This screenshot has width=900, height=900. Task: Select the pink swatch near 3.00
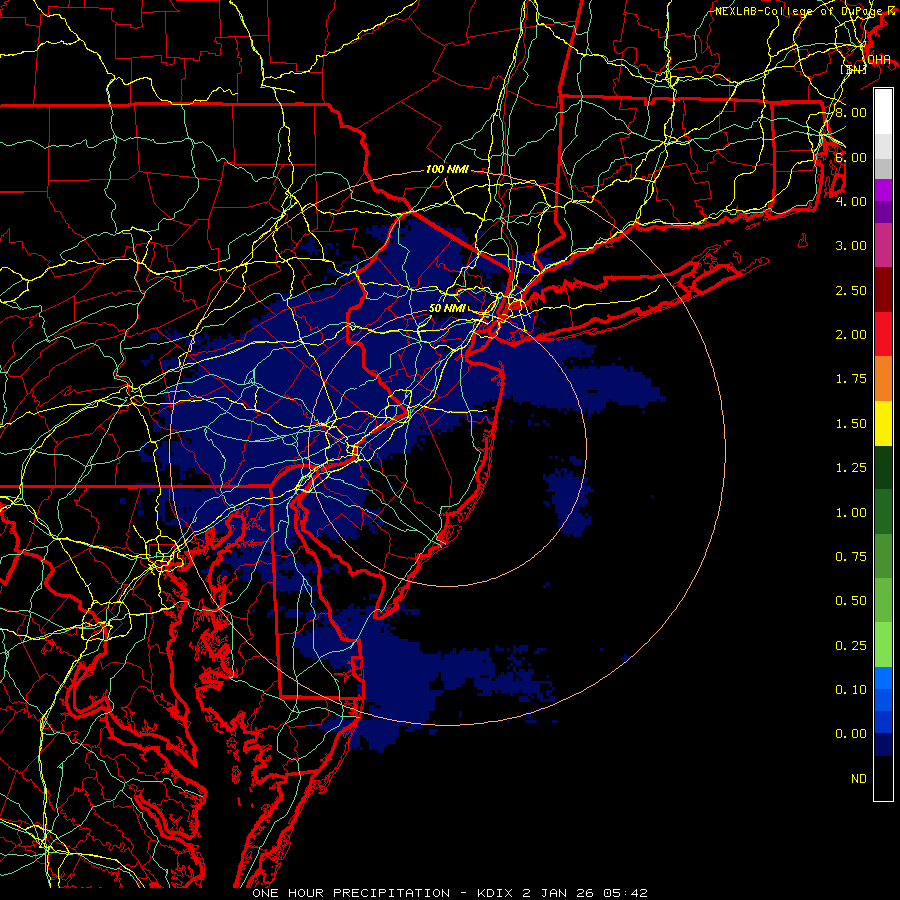tap(883, 245)
